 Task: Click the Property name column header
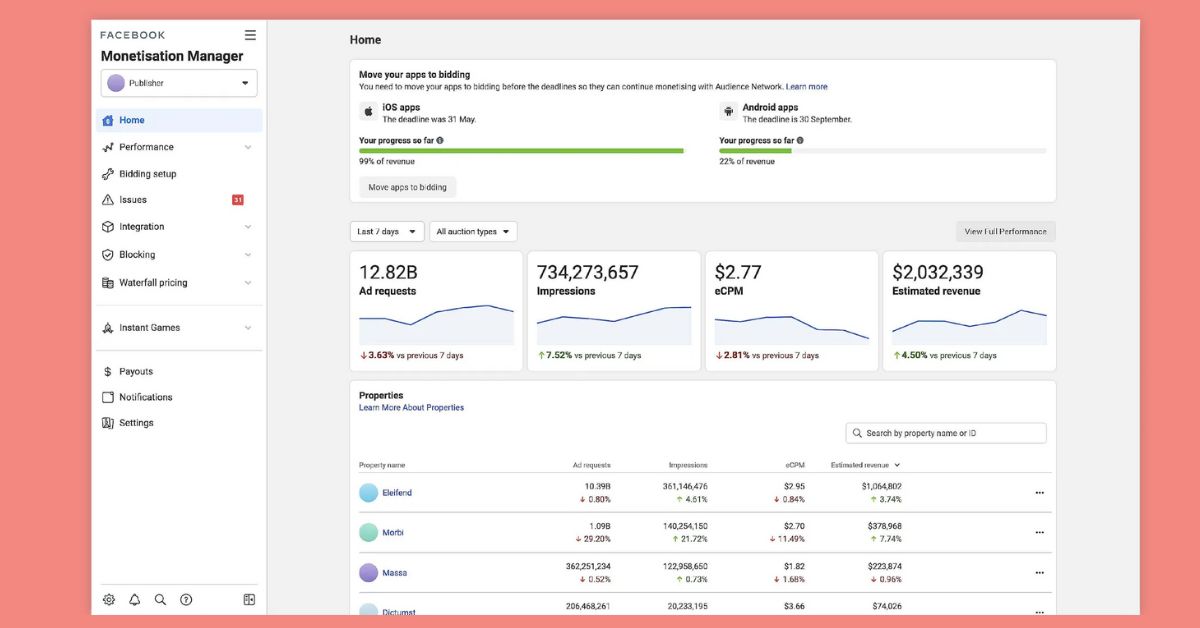pos(382,465)
